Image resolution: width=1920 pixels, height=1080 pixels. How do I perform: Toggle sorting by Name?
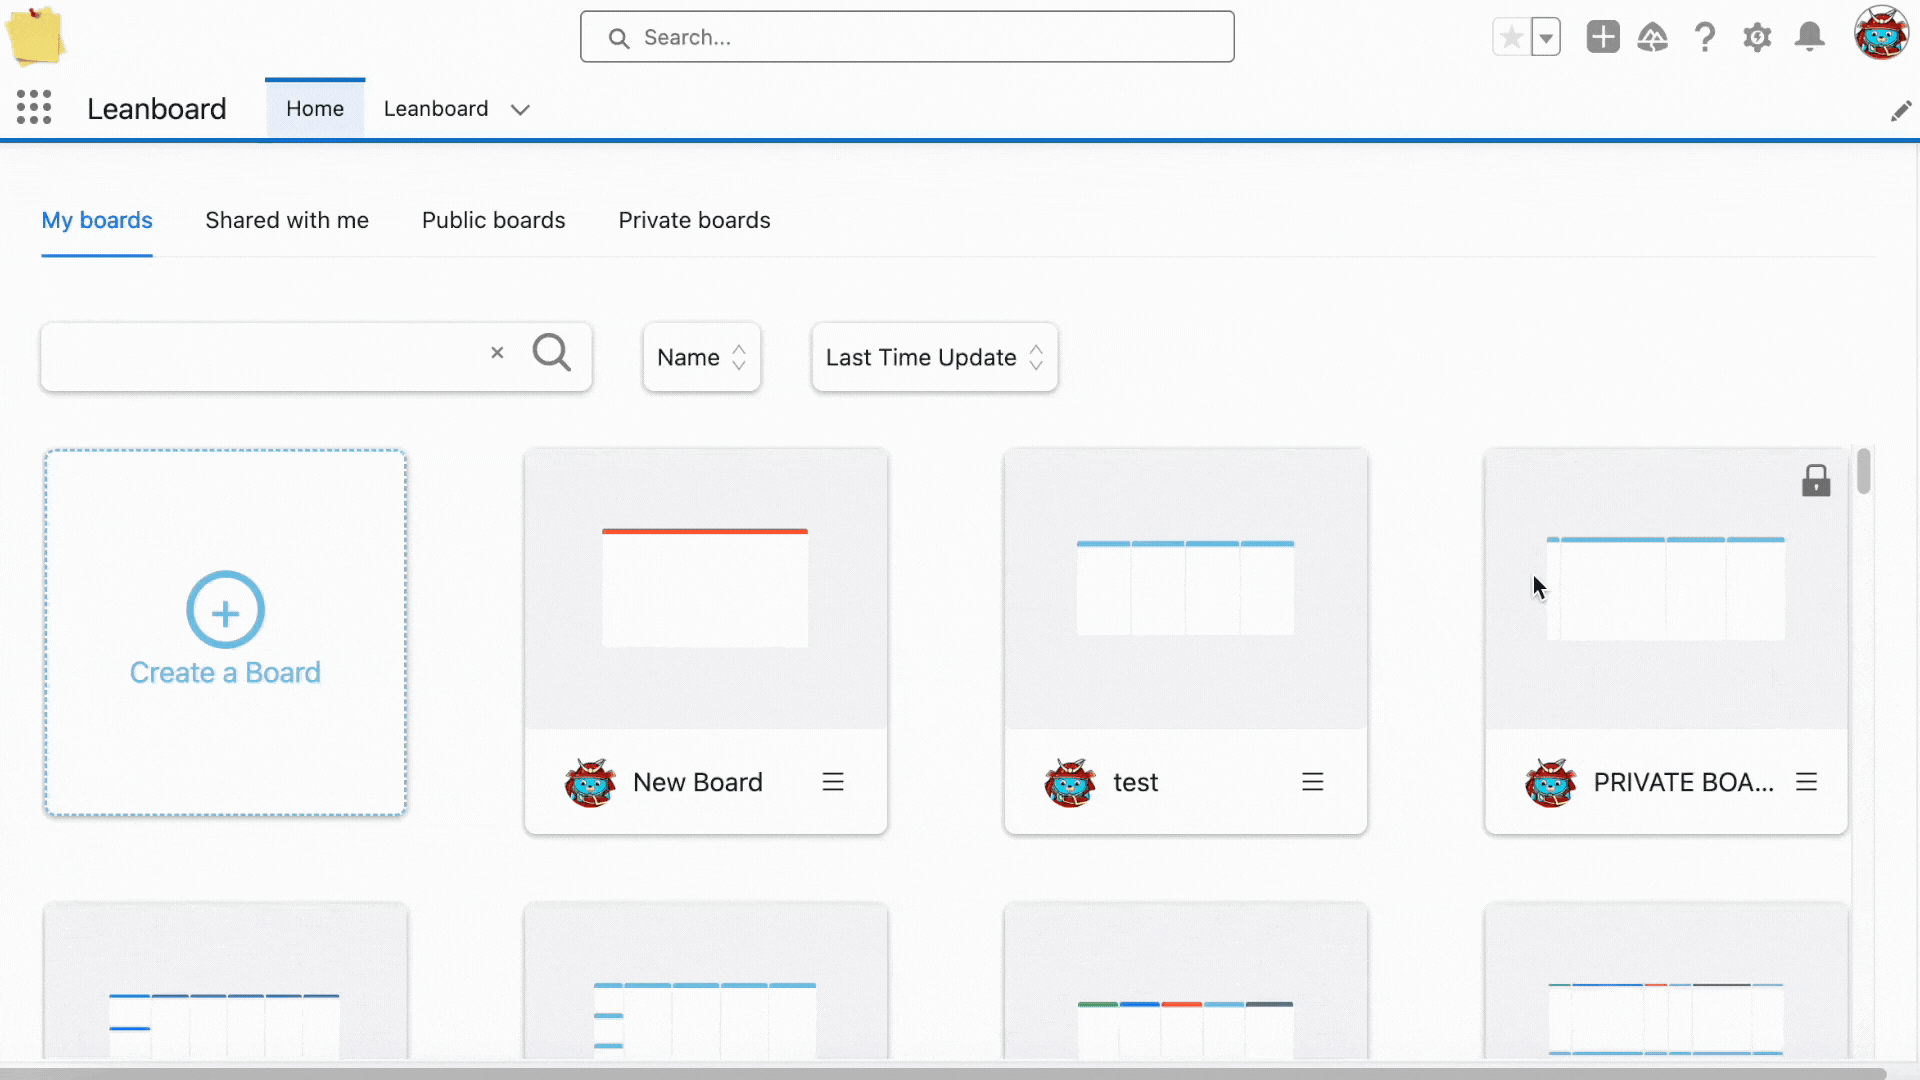click(701, 357)
